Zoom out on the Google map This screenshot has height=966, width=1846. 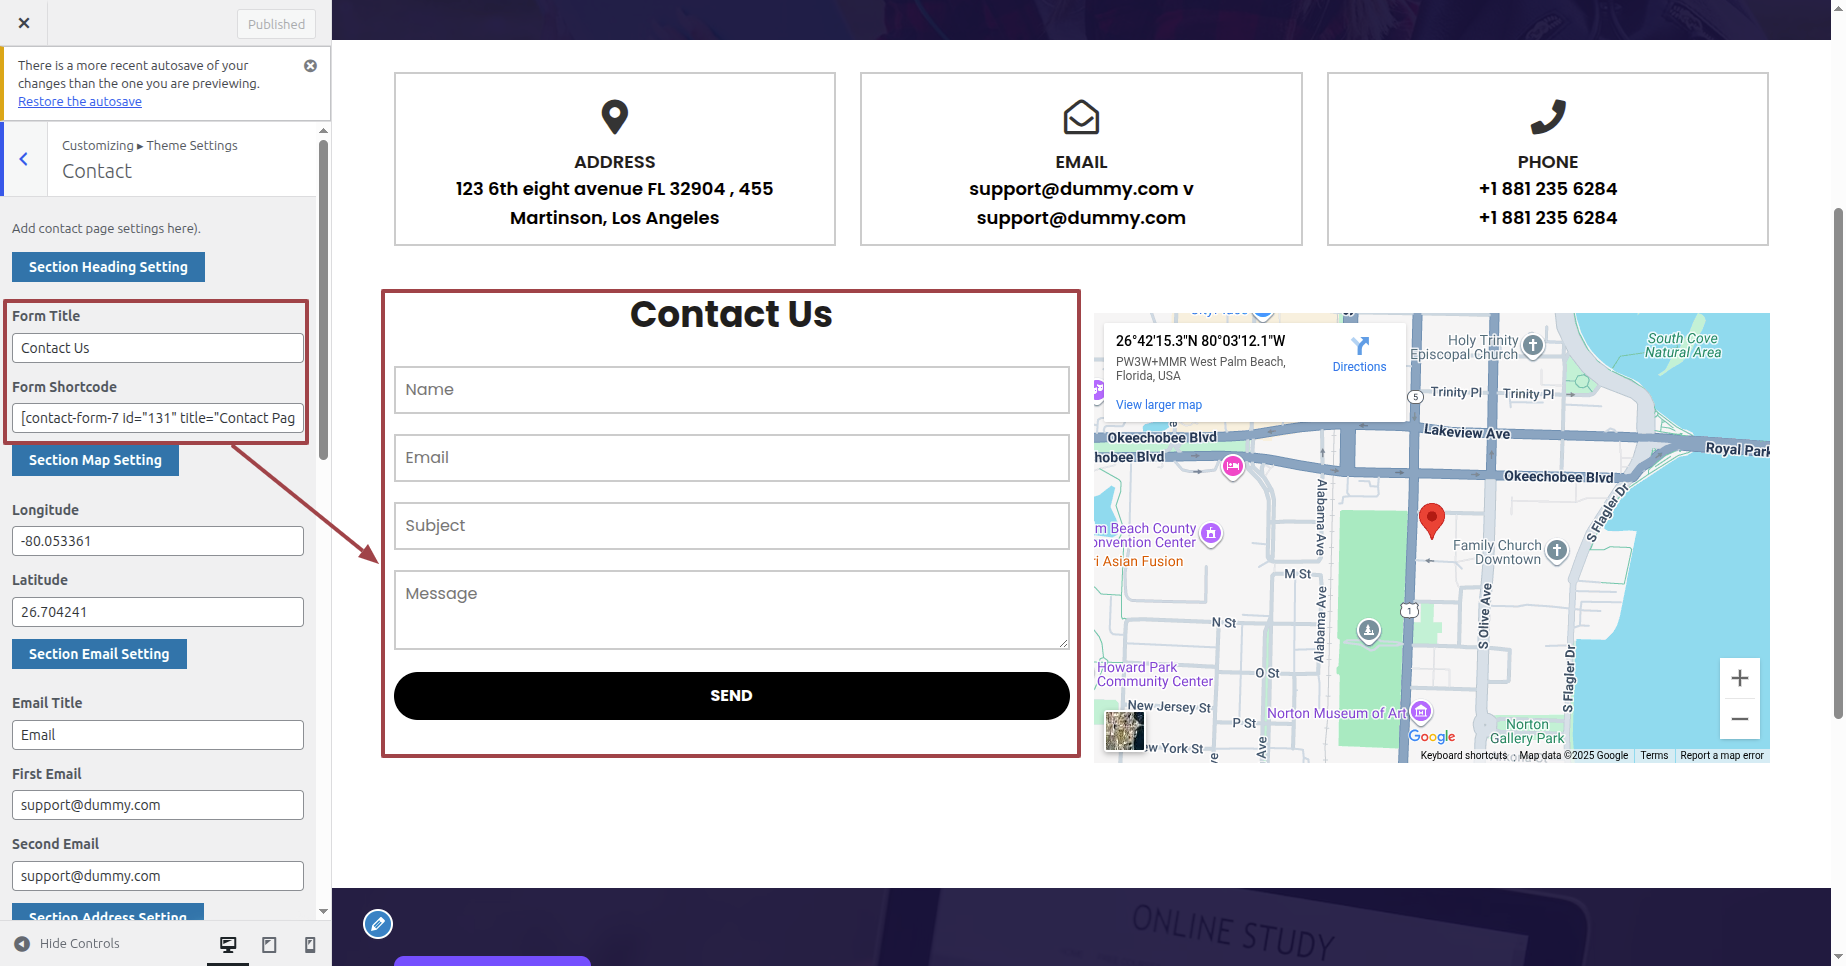pyautogui.click(x=1739, y=719)
